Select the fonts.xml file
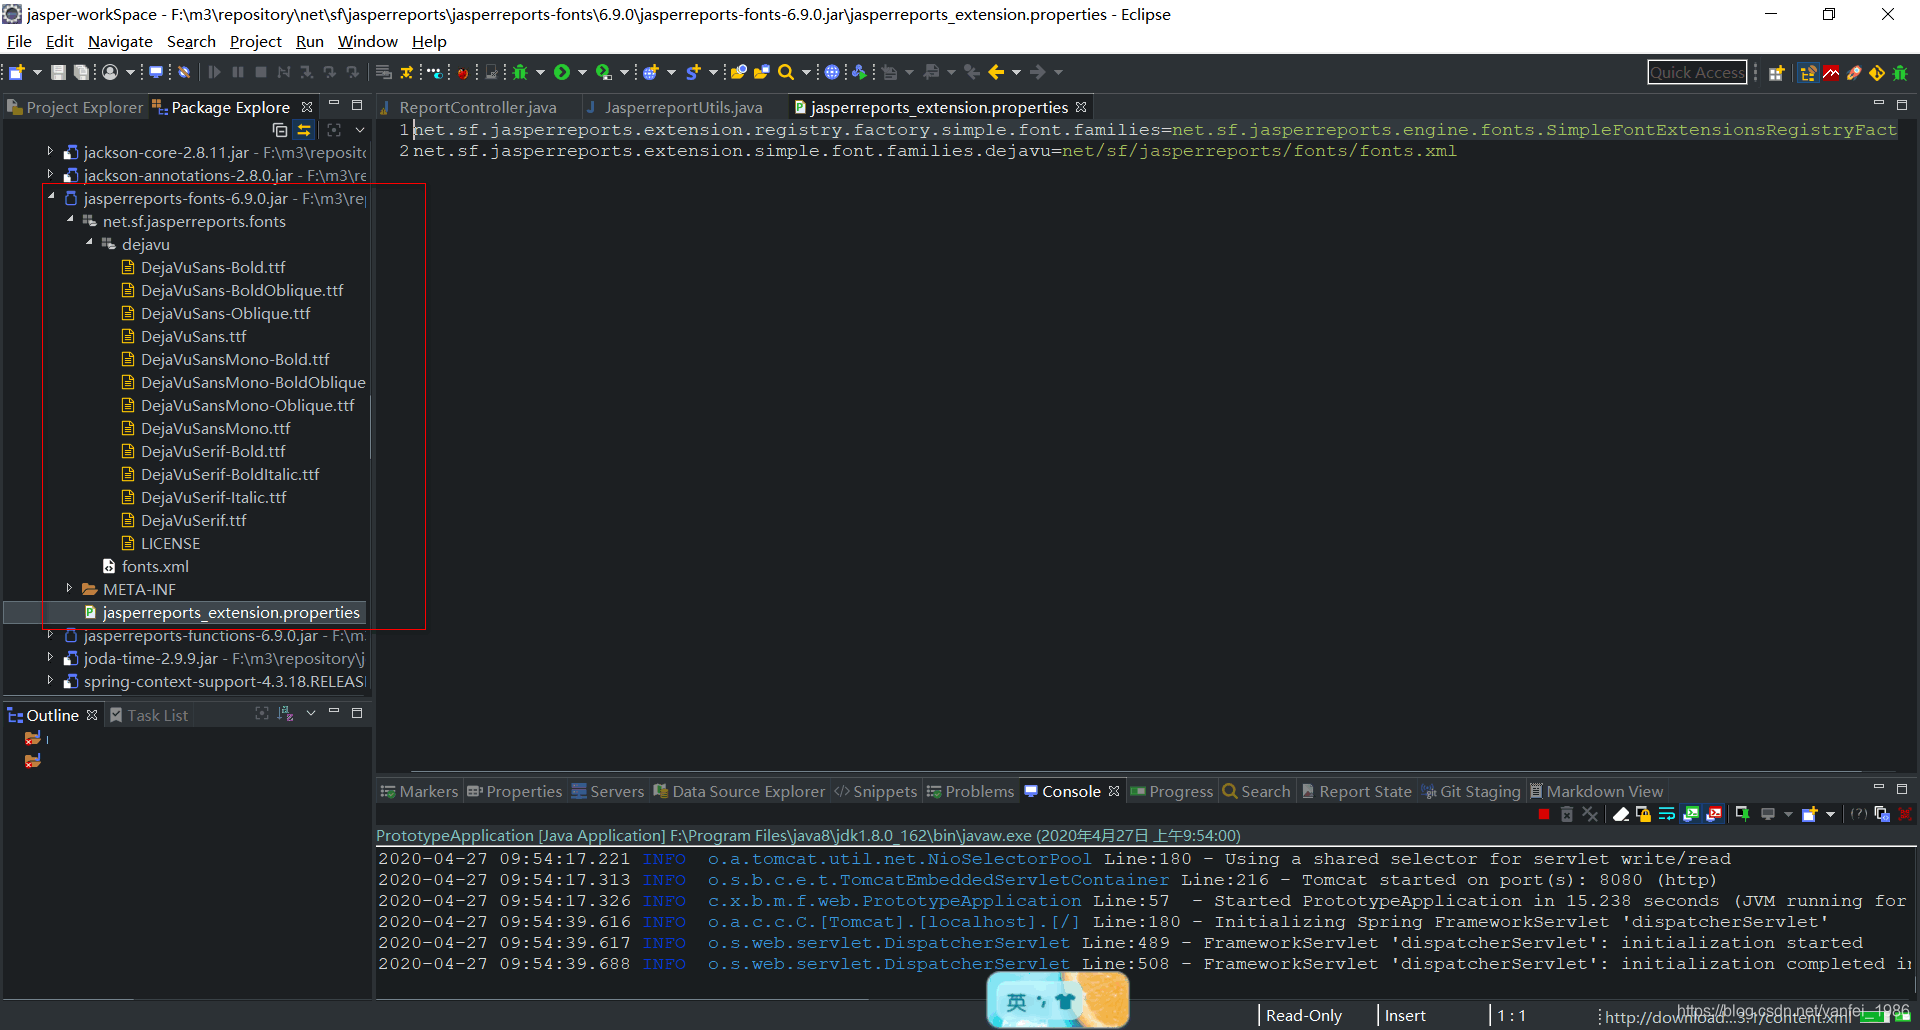 [154, 566]
